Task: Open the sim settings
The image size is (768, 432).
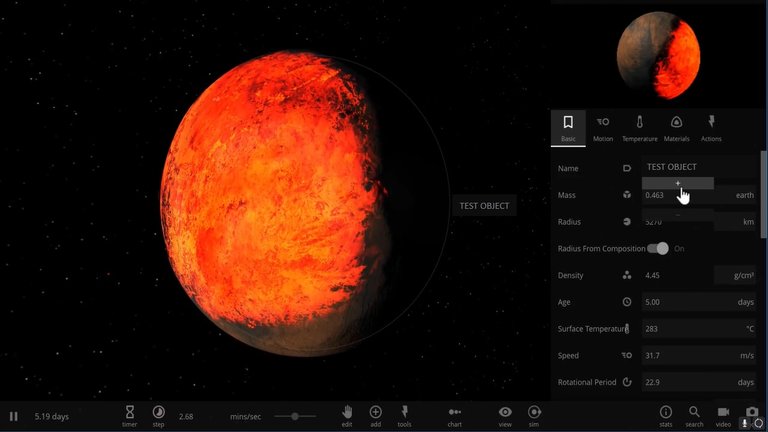Action: [534, 416]
